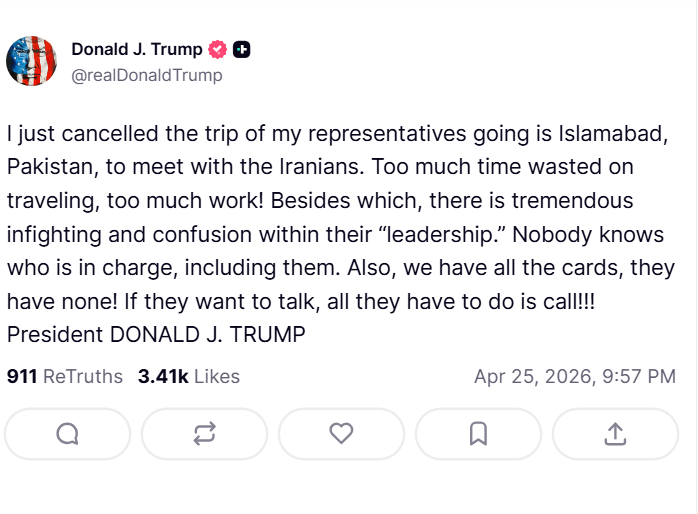Image resolution: width=698 pixels, height=514 pixels.
Task: Click the dark plus badge beside the name
Action: pyautogui.click(x=241, y=49)
